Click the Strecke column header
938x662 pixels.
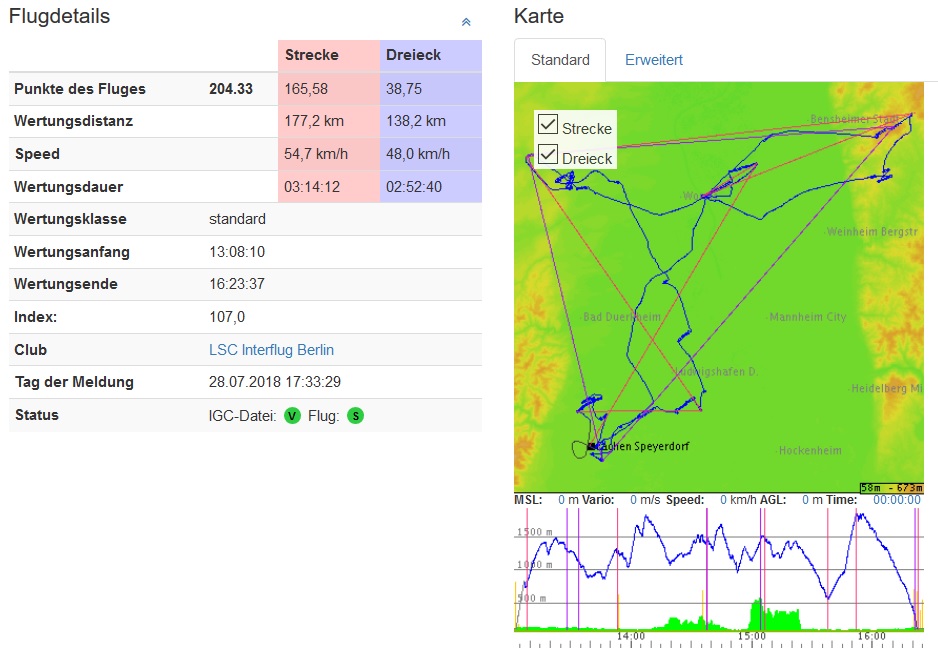[x=312, y=55]
